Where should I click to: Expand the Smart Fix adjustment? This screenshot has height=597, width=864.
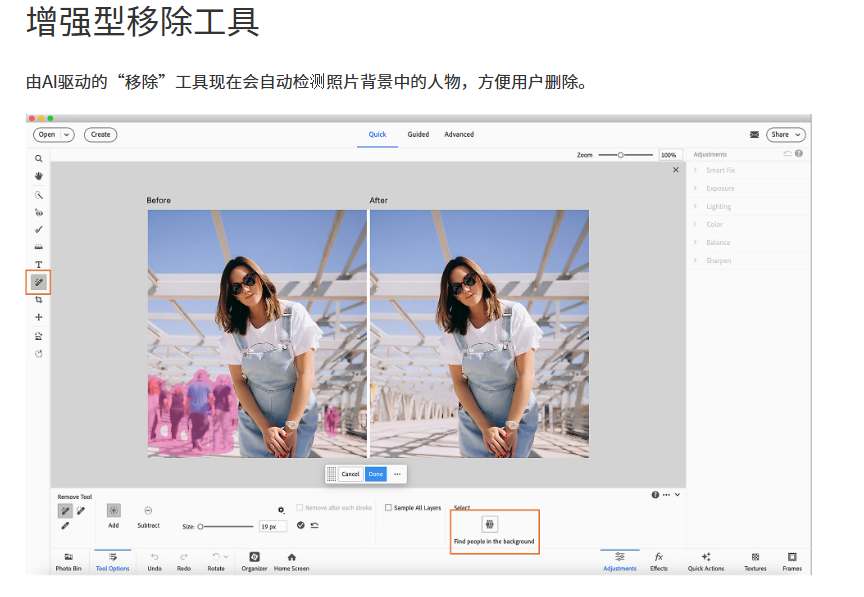720,171
